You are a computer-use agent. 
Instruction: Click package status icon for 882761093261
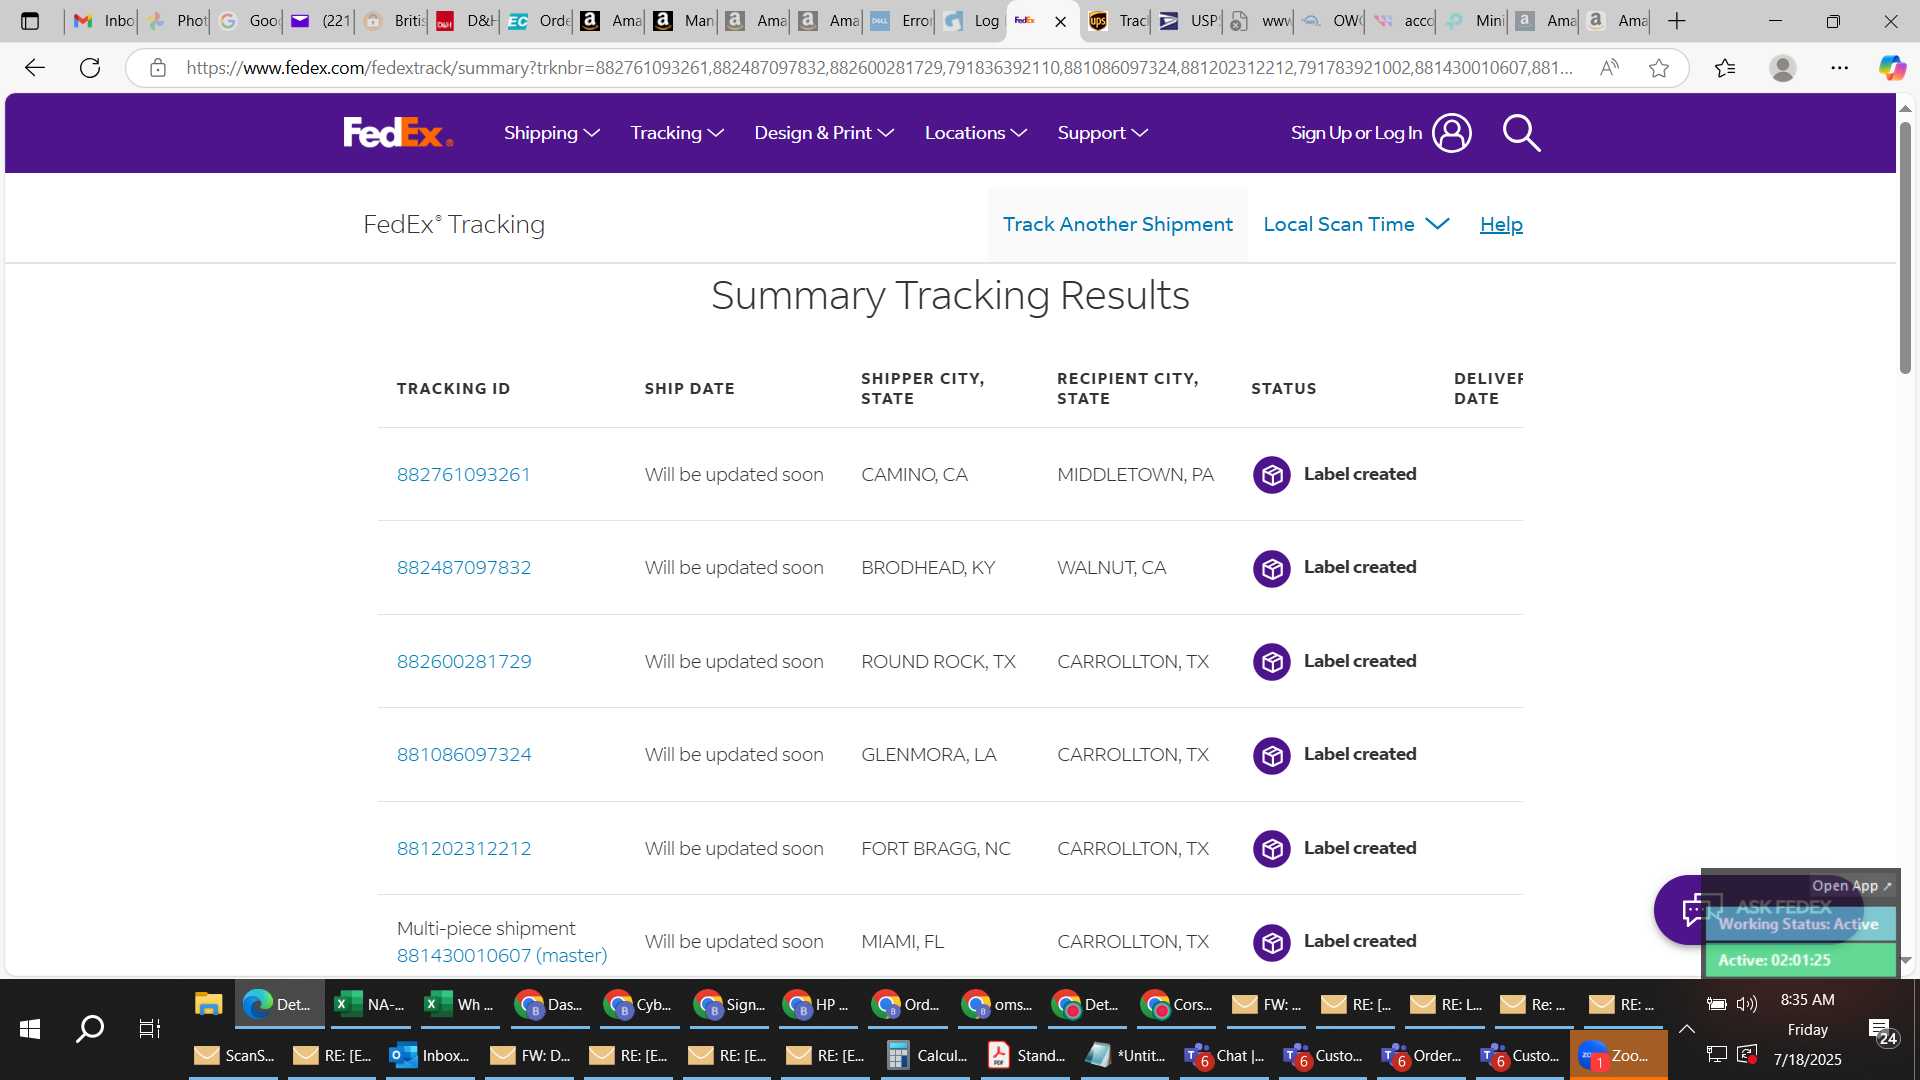1271,475
